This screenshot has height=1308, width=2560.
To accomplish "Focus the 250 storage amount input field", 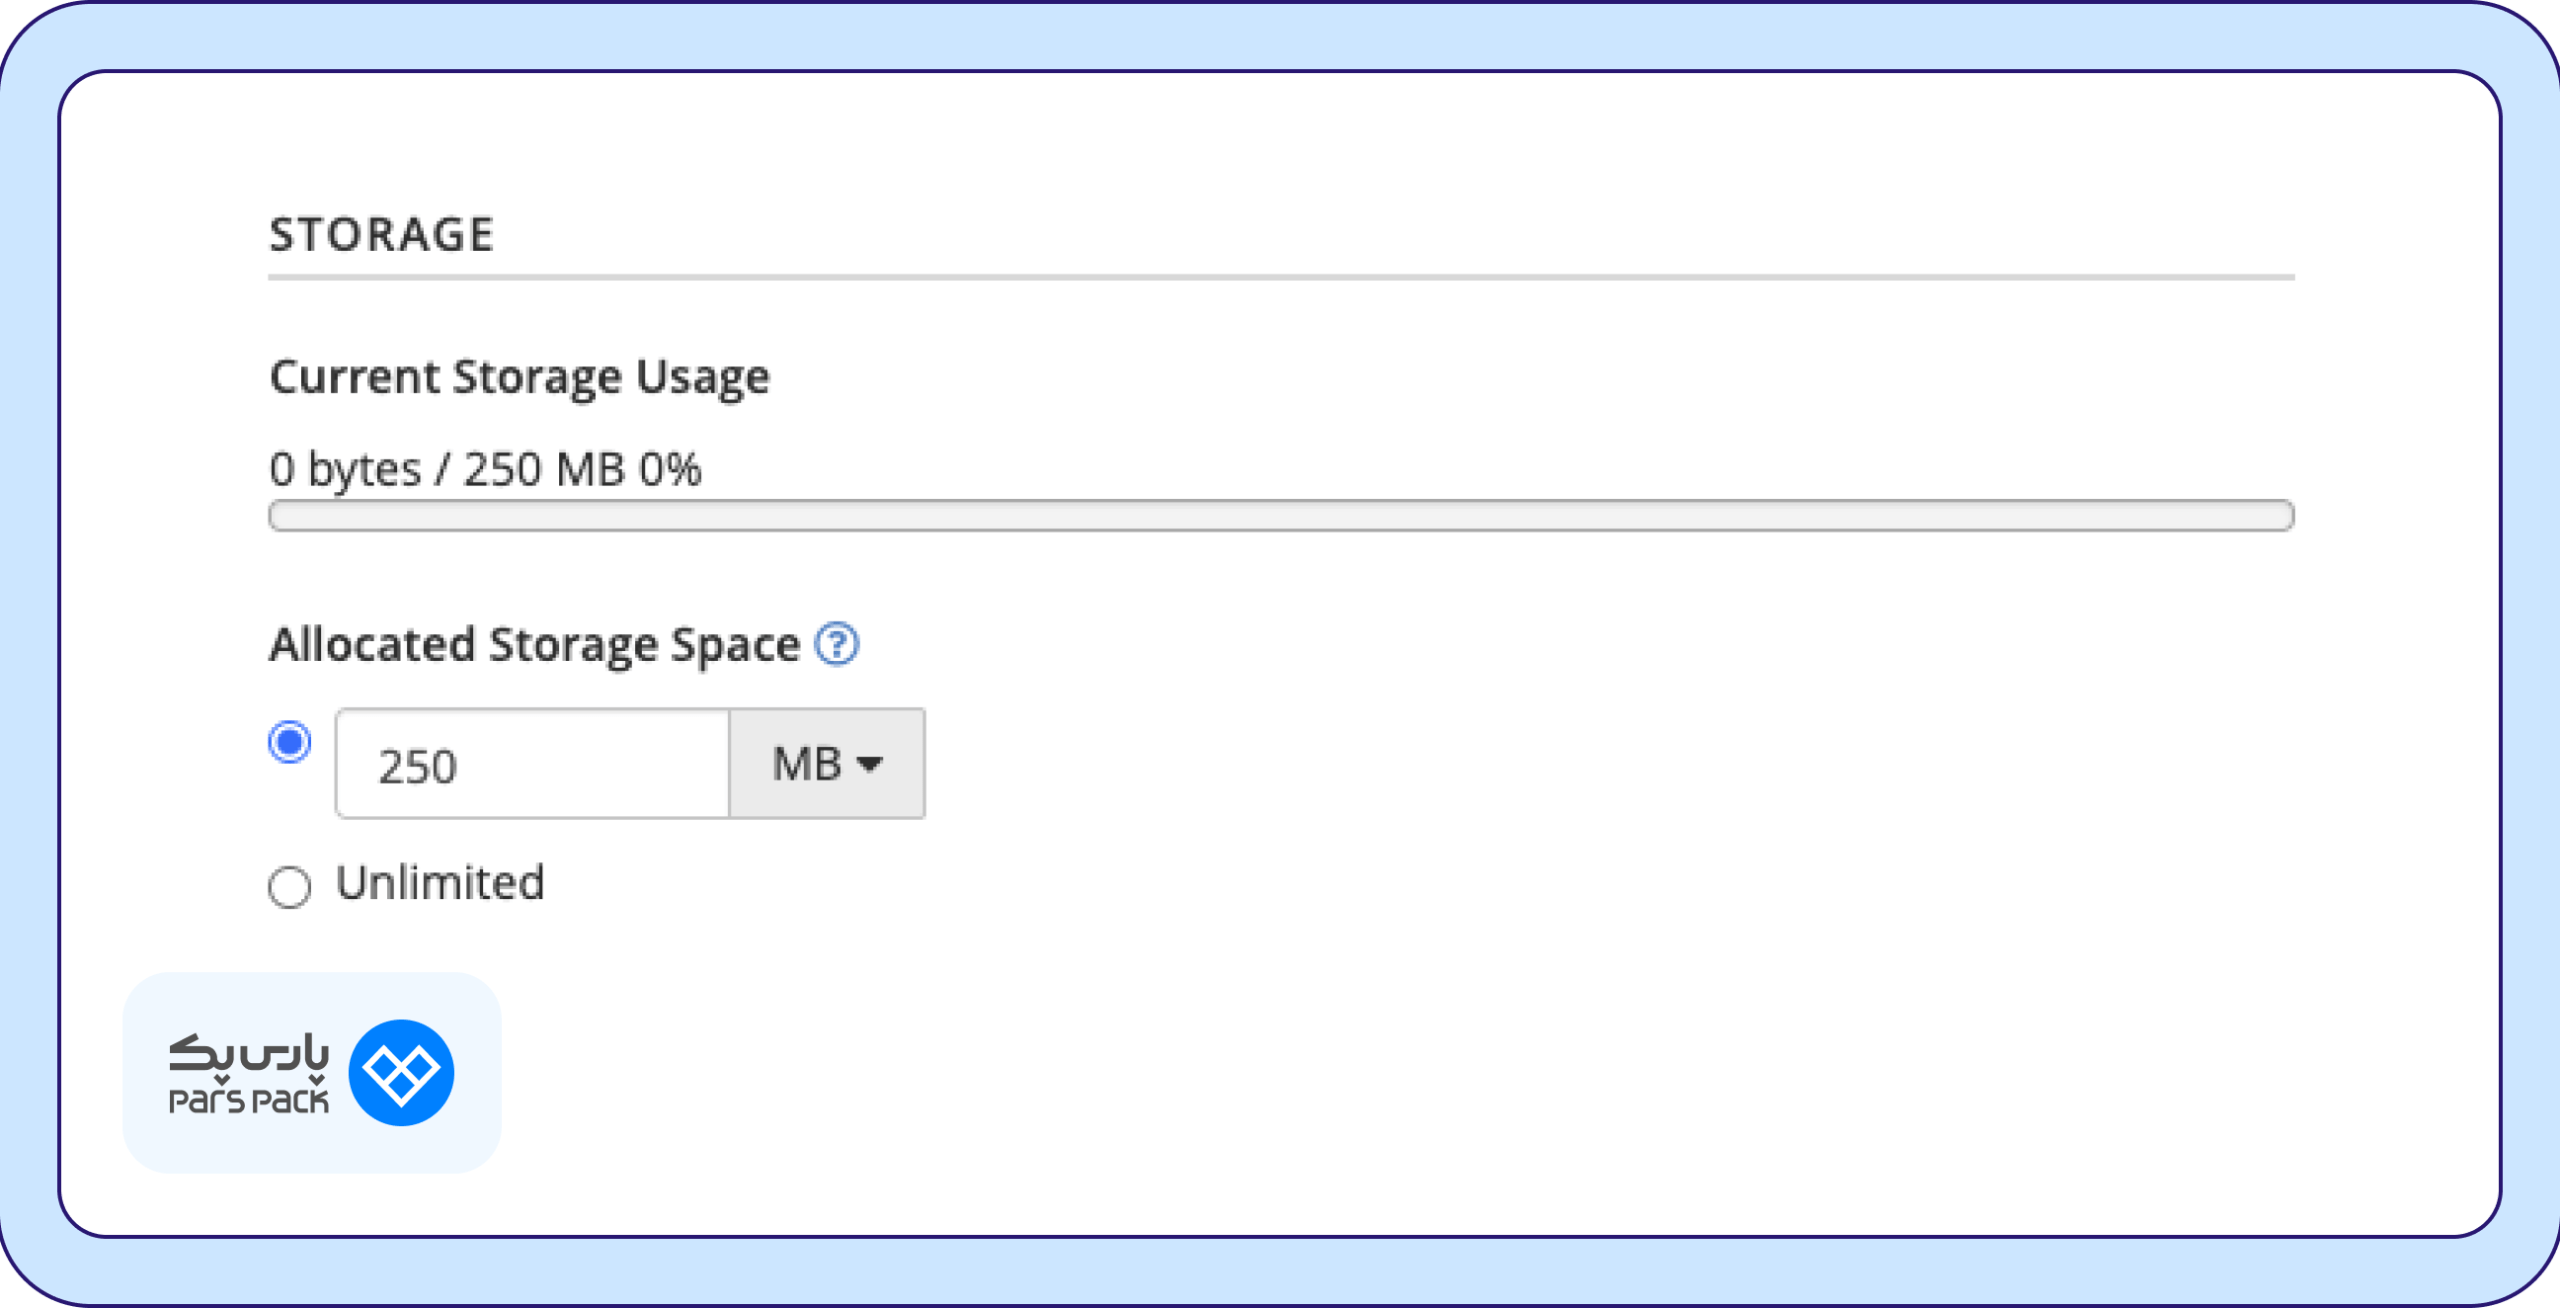I will 533,764.
